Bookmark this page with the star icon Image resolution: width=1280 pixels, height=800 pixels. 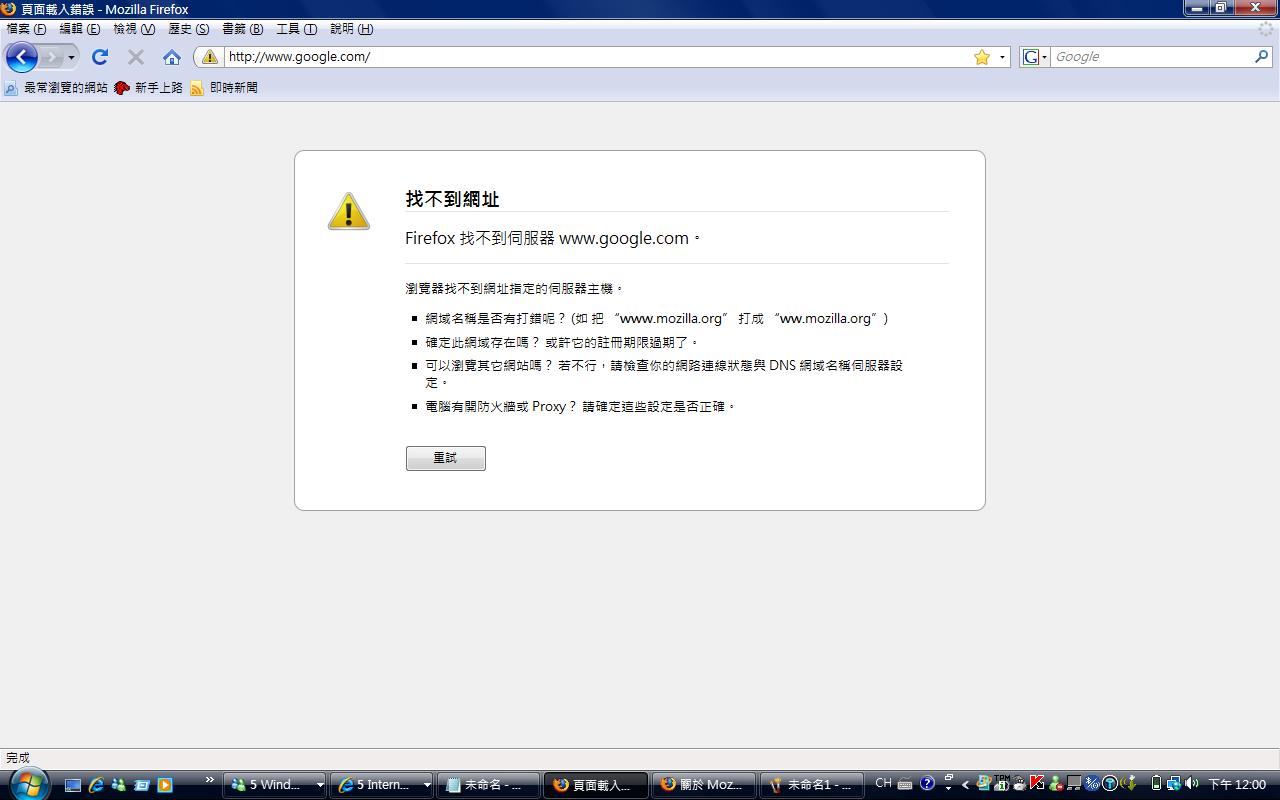[982, 57]
